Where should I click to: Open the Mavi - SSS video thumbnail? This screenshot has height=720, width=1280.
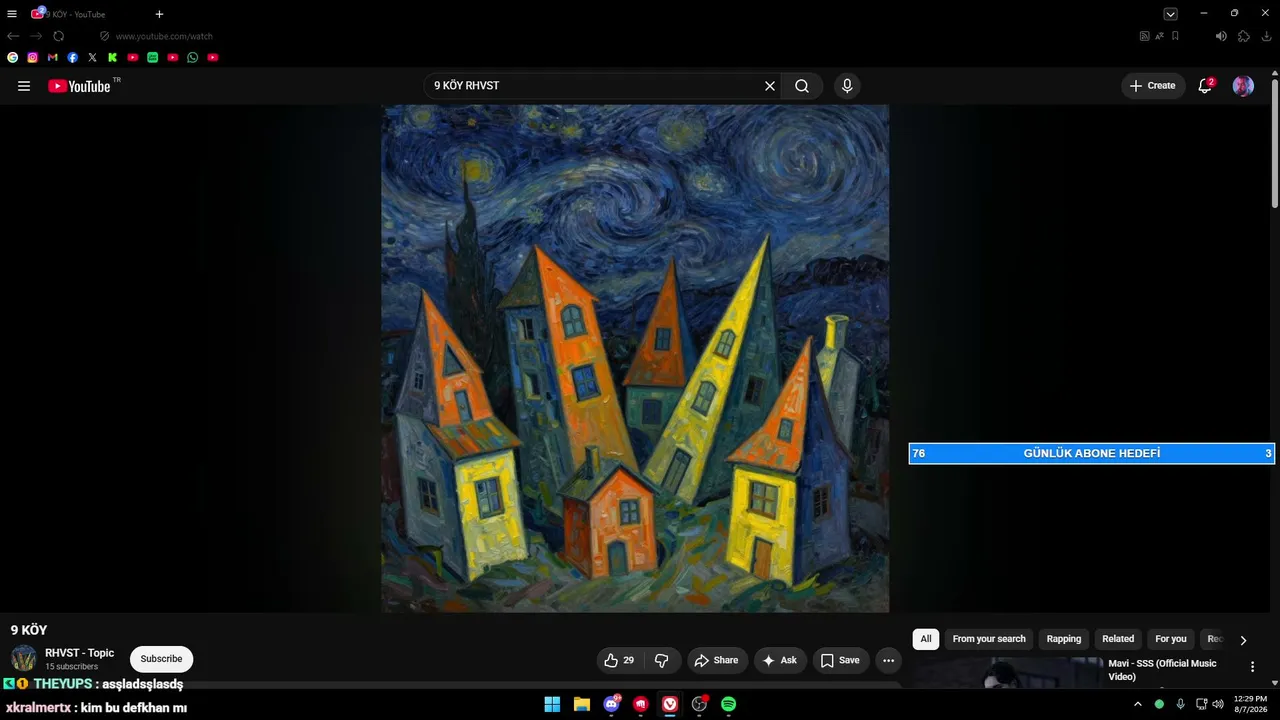(x=1007, y=672)
